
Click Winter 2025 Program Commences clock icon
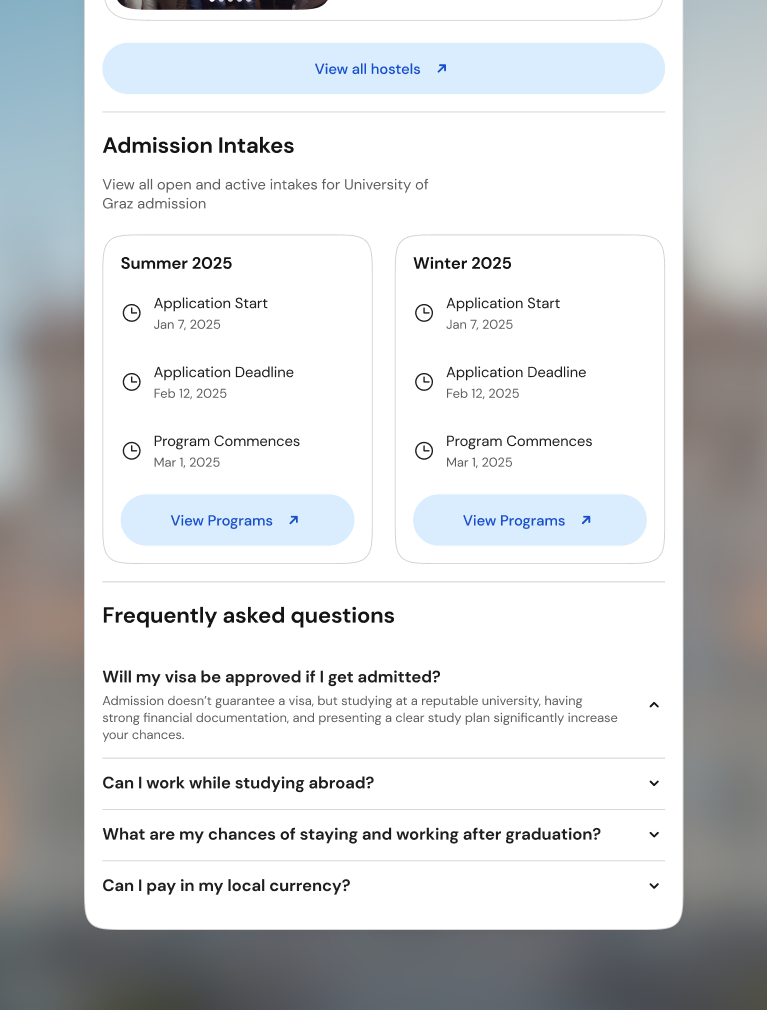pyautogui.click(x=424, y=451)
